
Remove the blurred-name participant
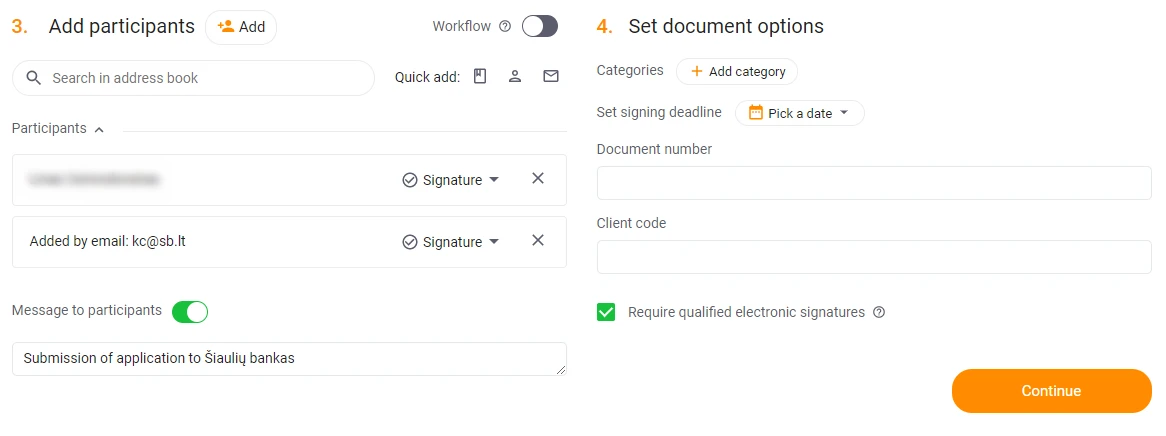tap(538, 179)
